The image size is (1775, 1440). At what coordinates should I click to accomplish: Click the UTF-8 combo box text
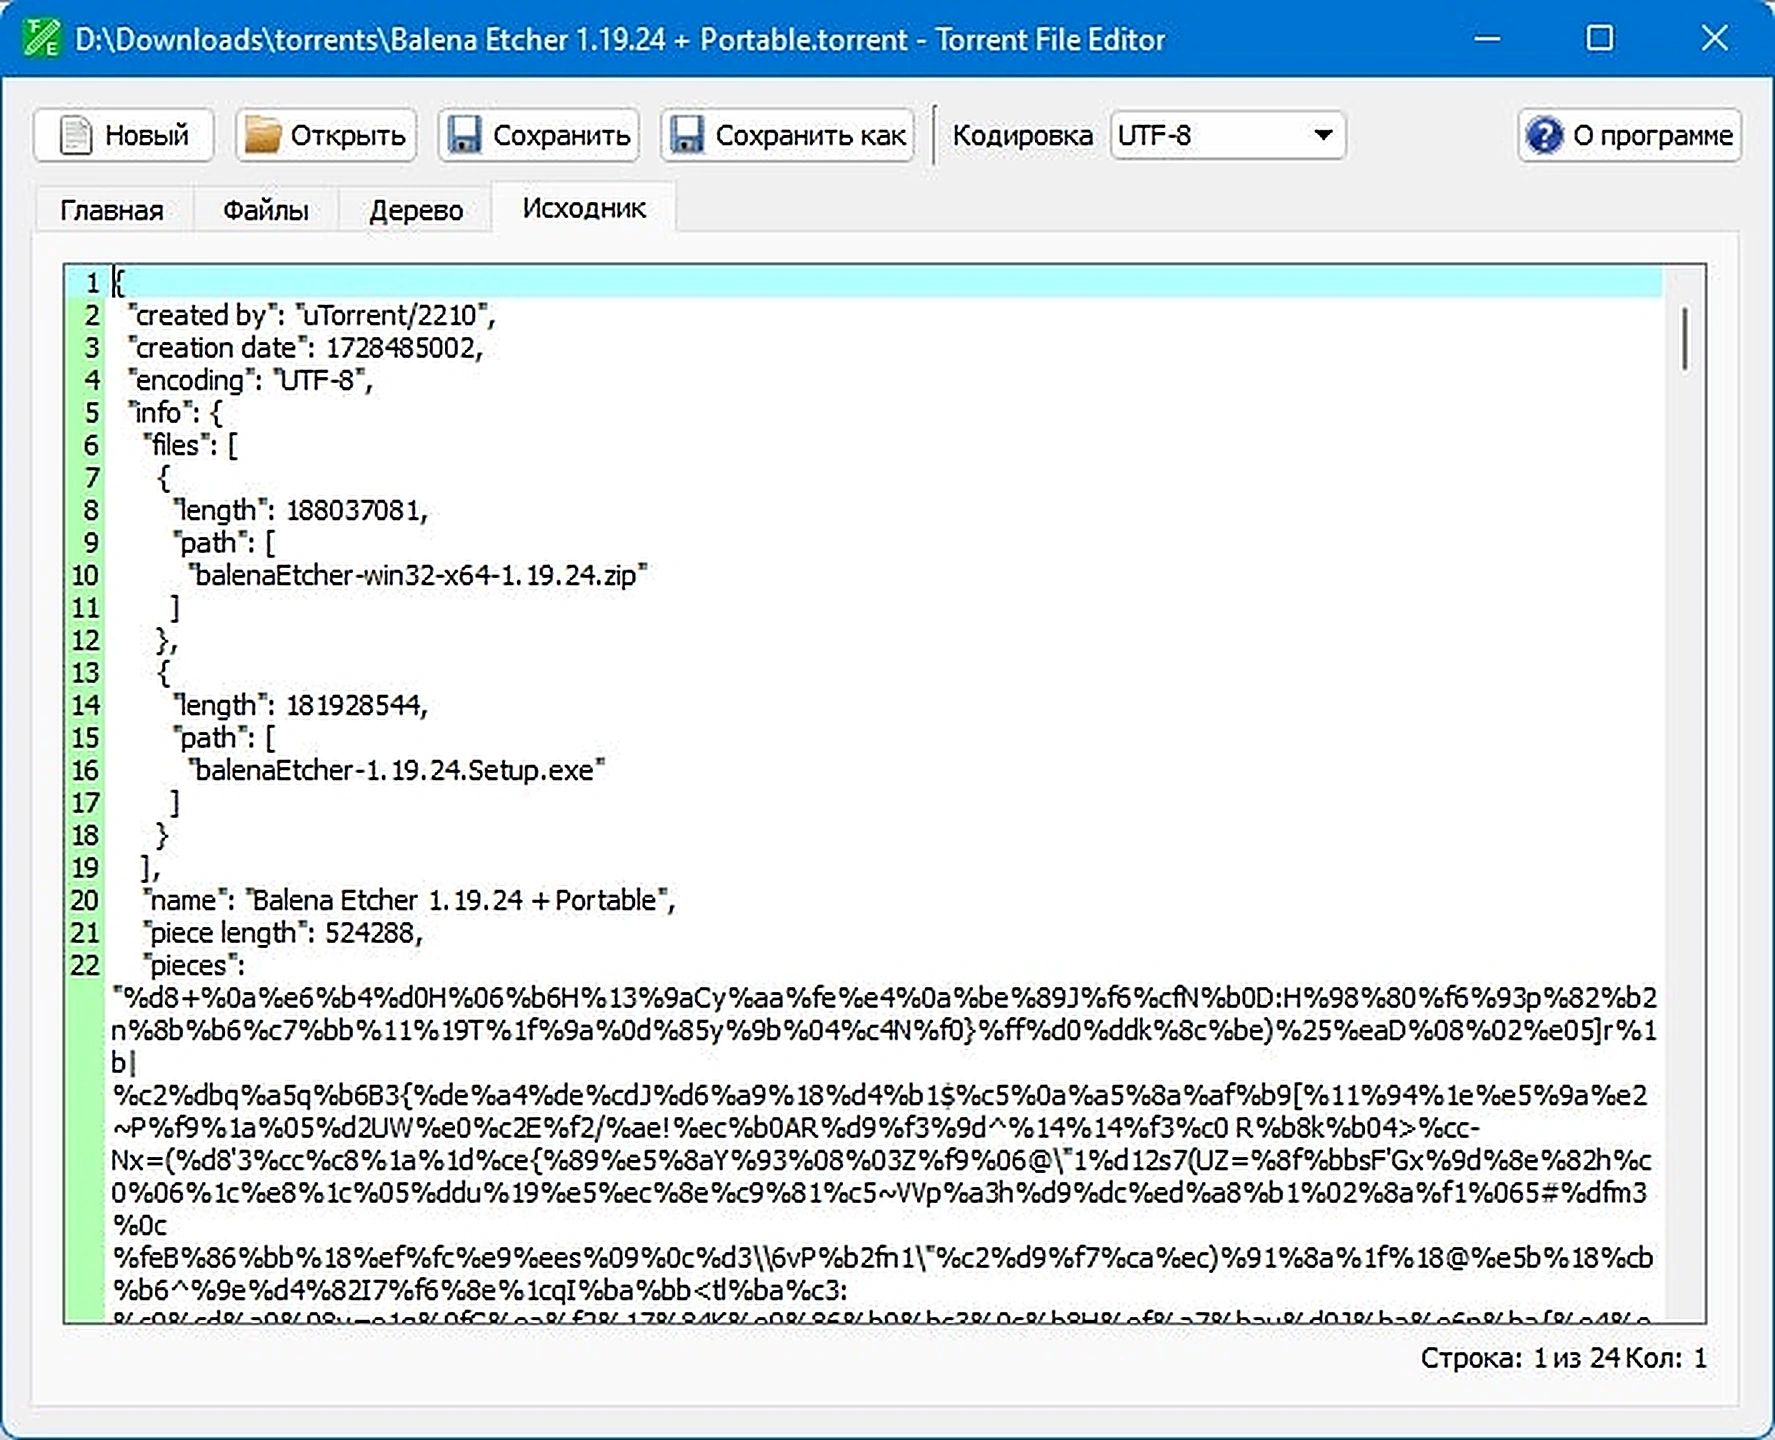click(1155, 135)
